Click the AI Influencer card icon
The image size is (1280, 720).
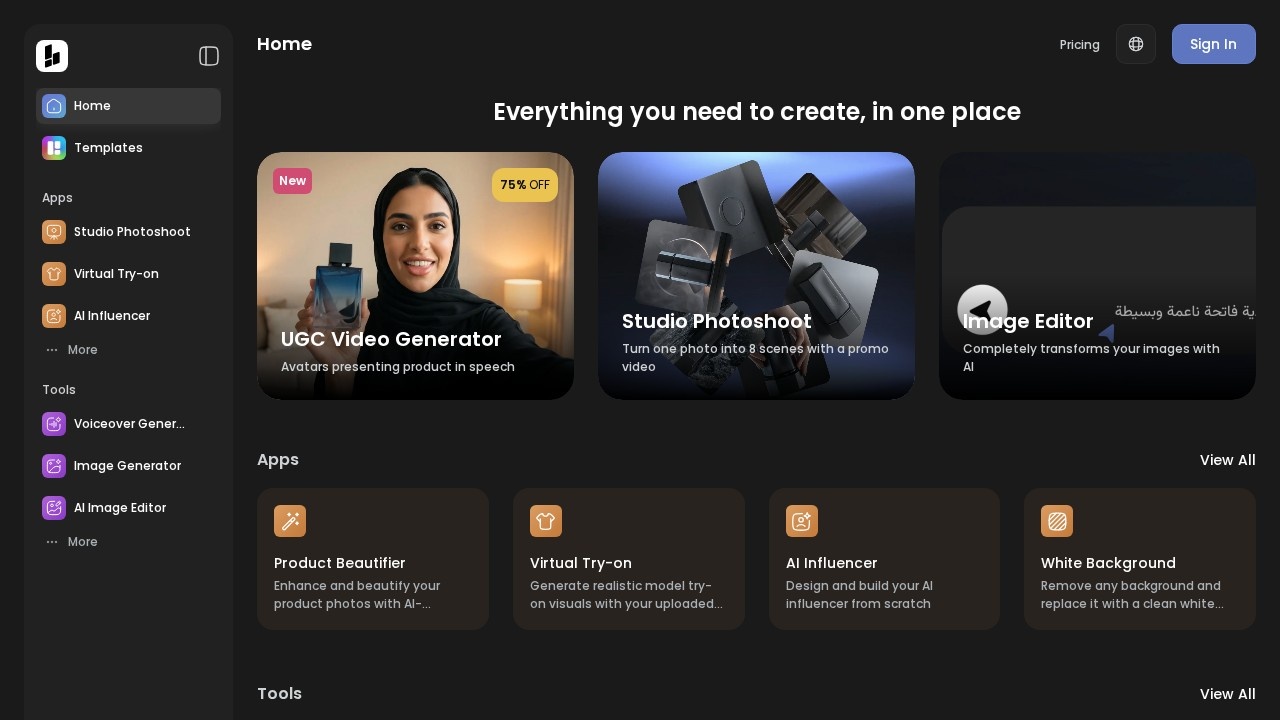(802, 521)
